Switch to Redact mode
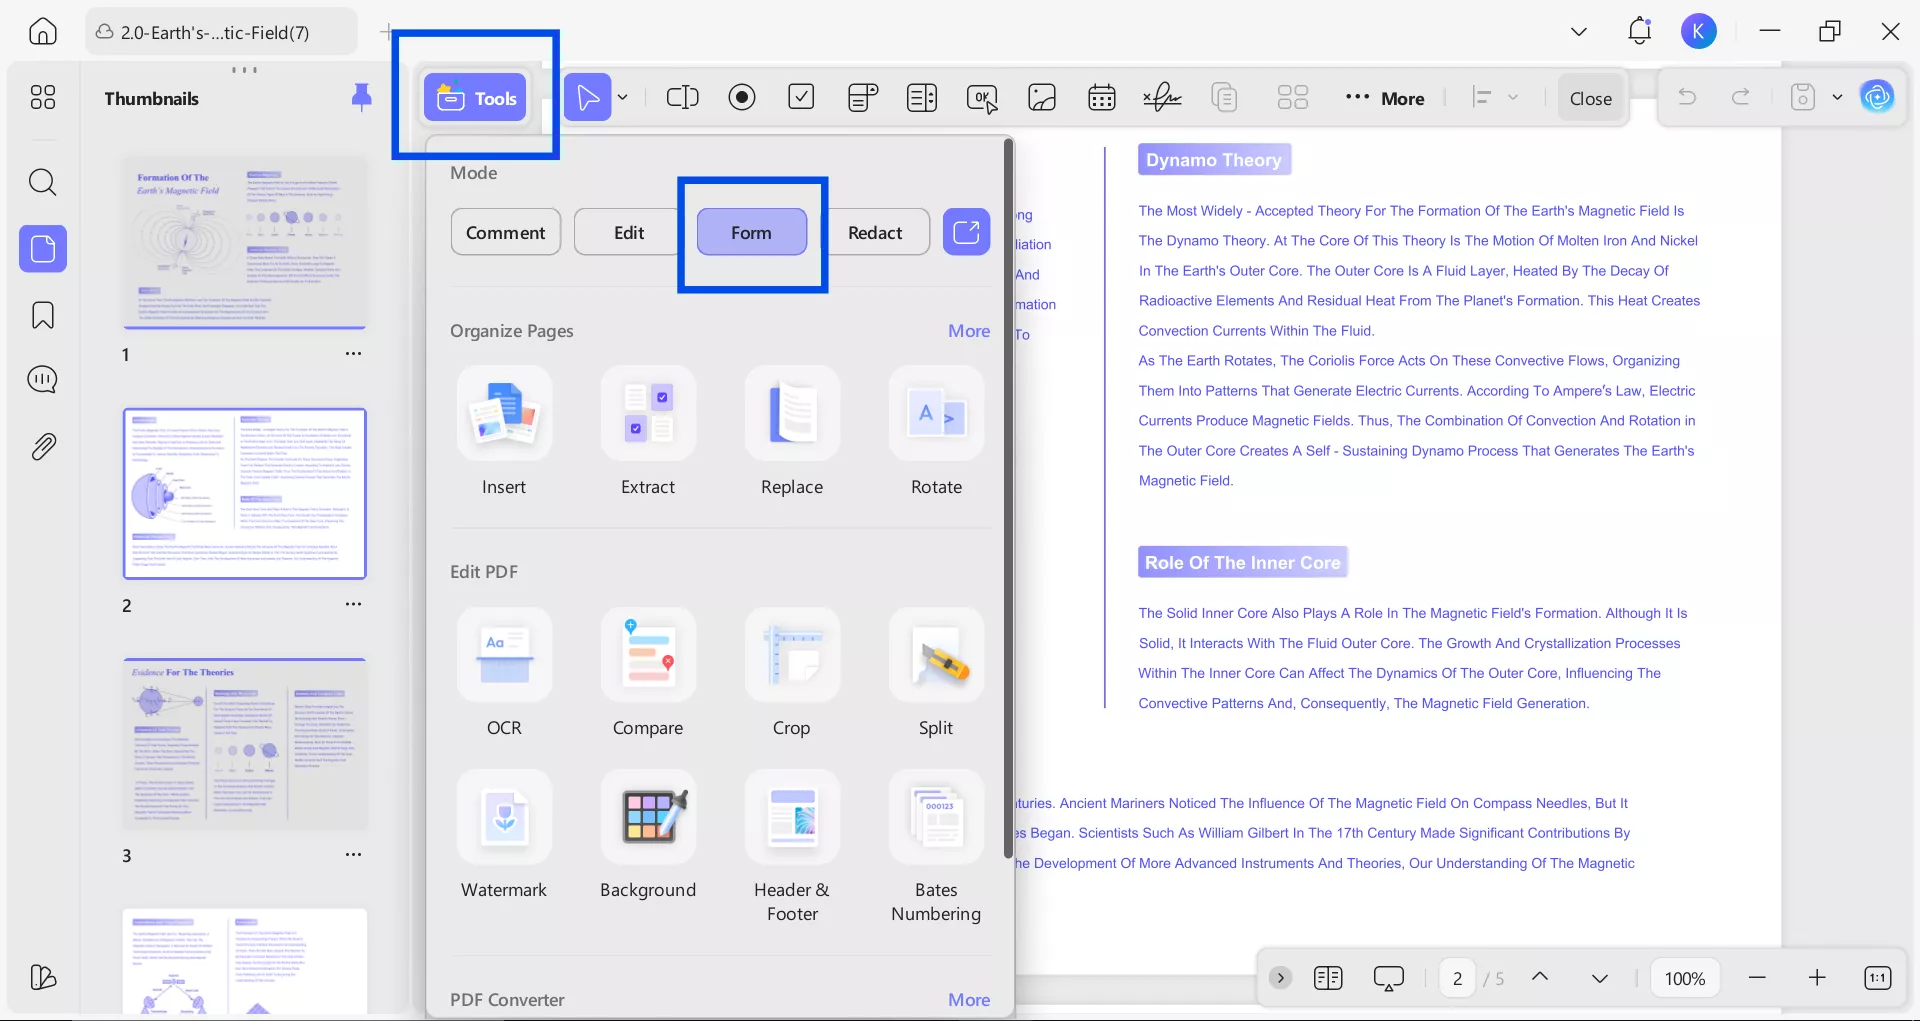Image resolution: width=1920 pixels, height=1021 pixels. tap(875, 232)
